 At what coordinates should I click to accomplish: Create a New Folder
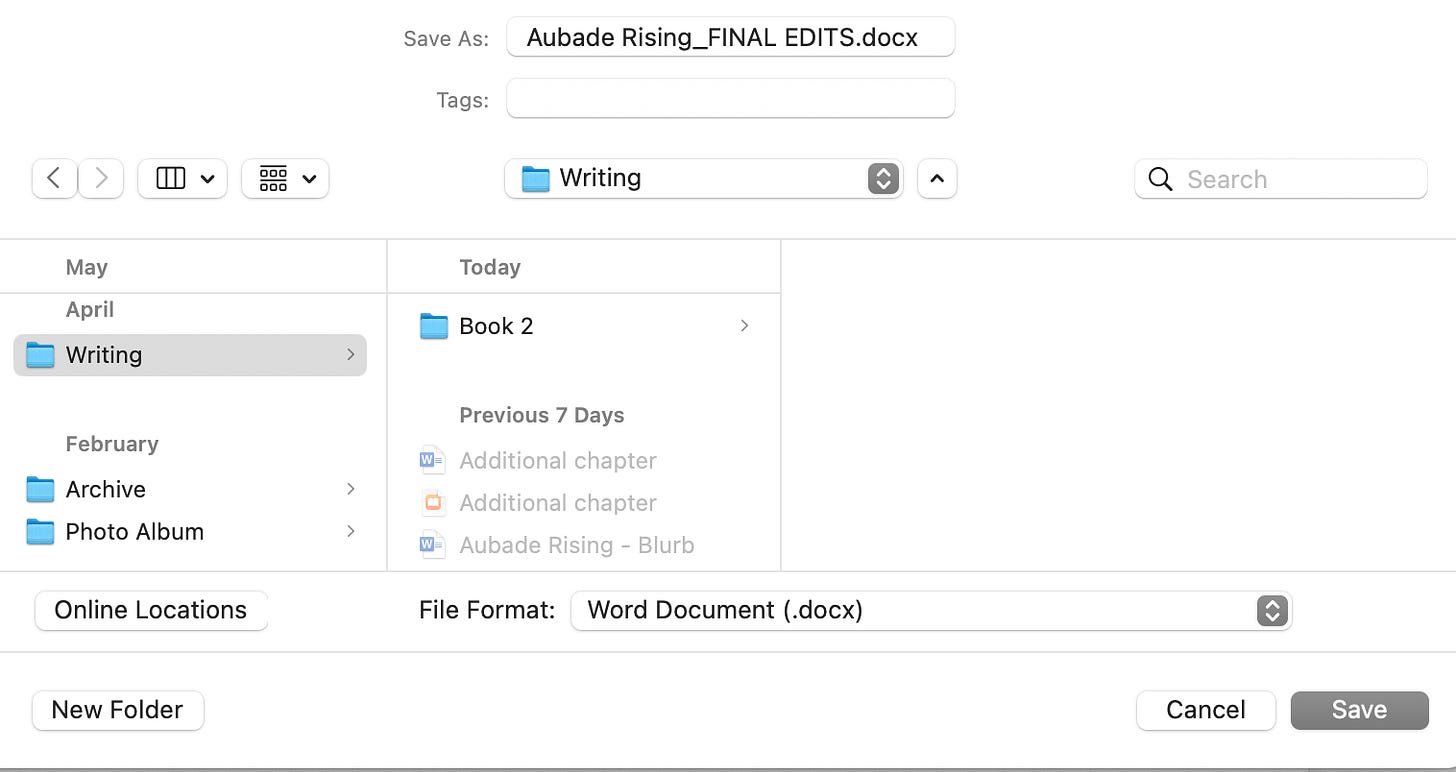click(118, 710)
